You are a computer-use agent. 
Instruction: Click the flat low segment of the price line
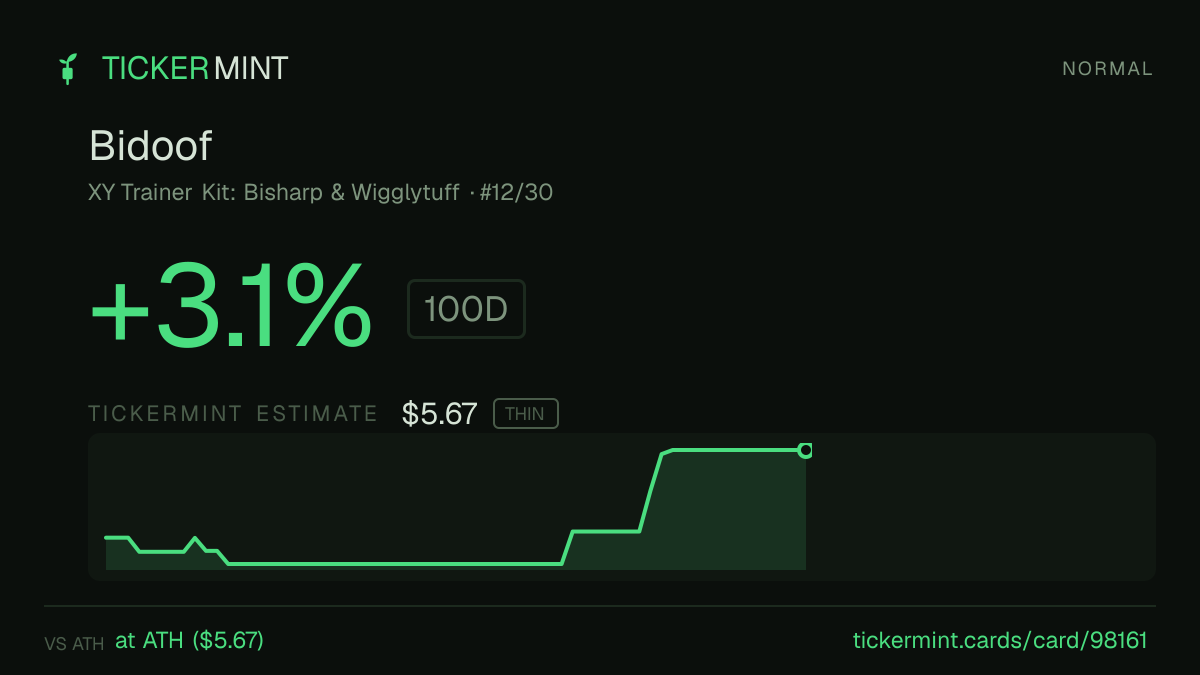coord(395,564)
